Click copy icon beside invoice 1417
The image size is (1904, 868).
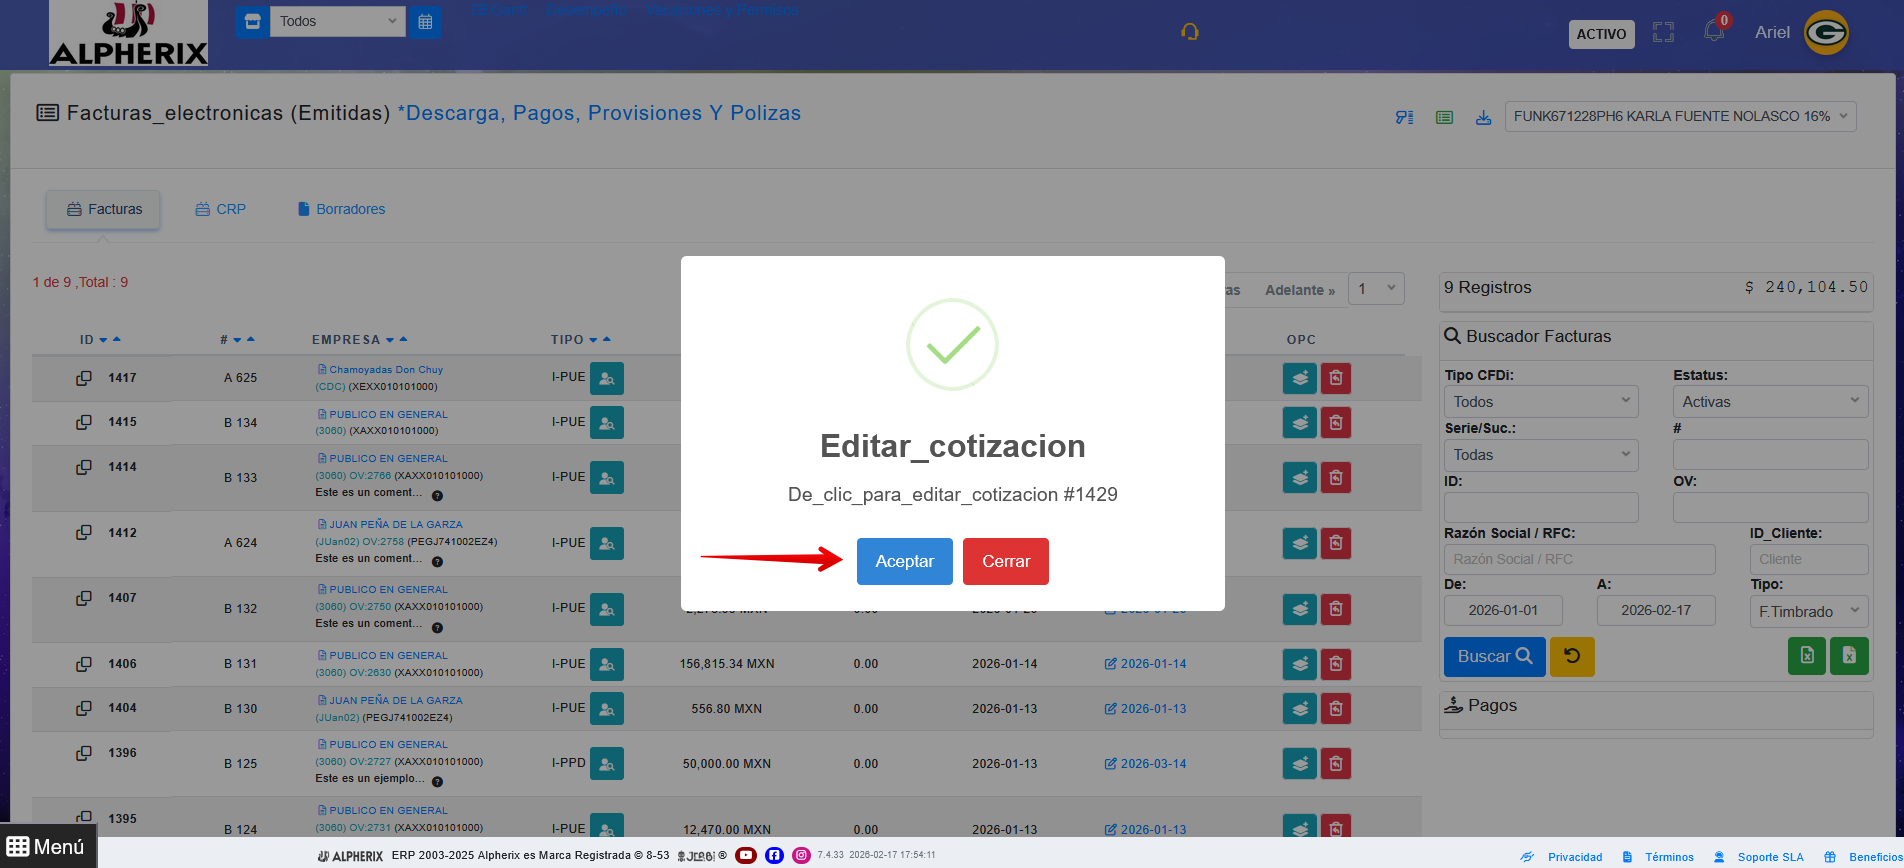pos(84,378)
